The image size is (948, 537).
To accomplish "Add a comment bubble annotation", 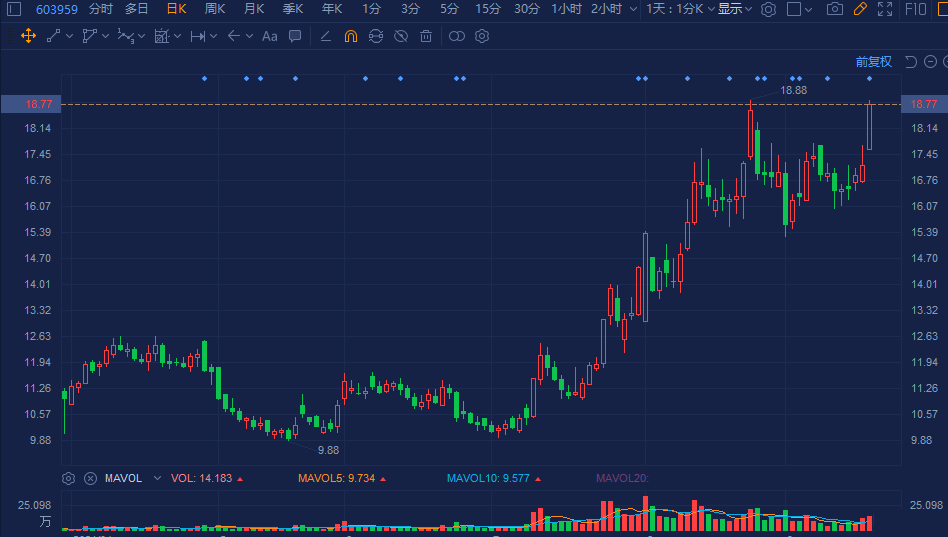I will coord(295,36).
